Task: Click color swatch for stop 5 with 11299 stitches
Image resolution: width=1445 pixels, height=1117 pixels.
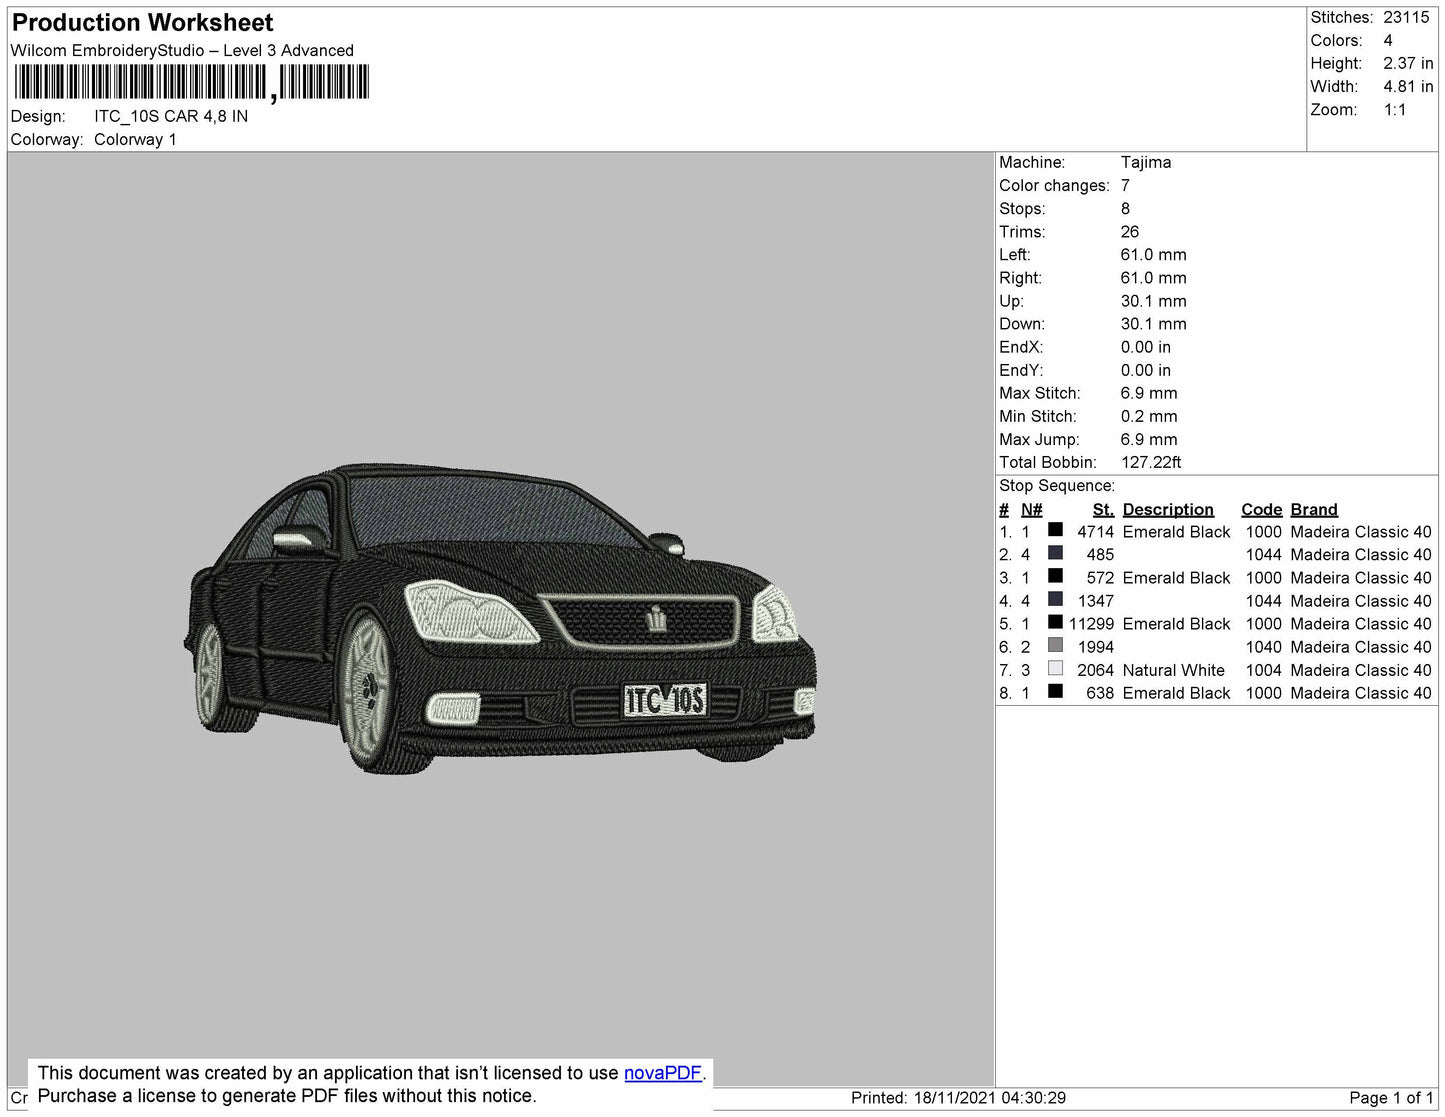Action: [x=1055, y=623]
